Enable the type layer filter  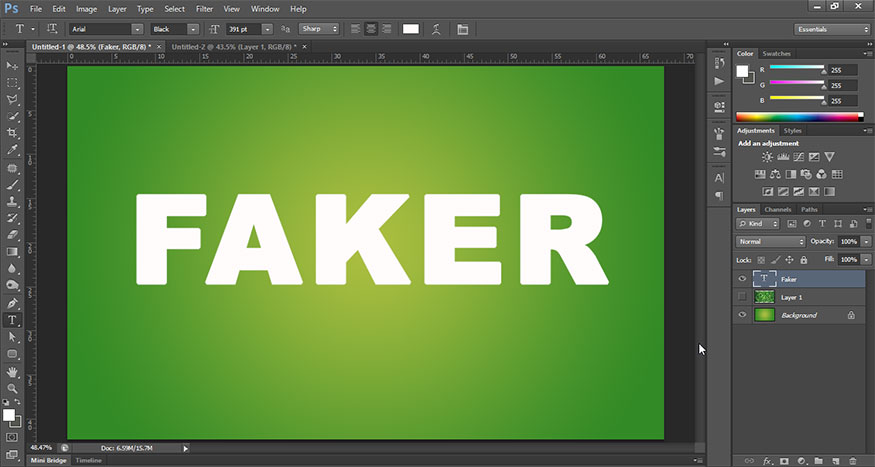tap(822, 224)
